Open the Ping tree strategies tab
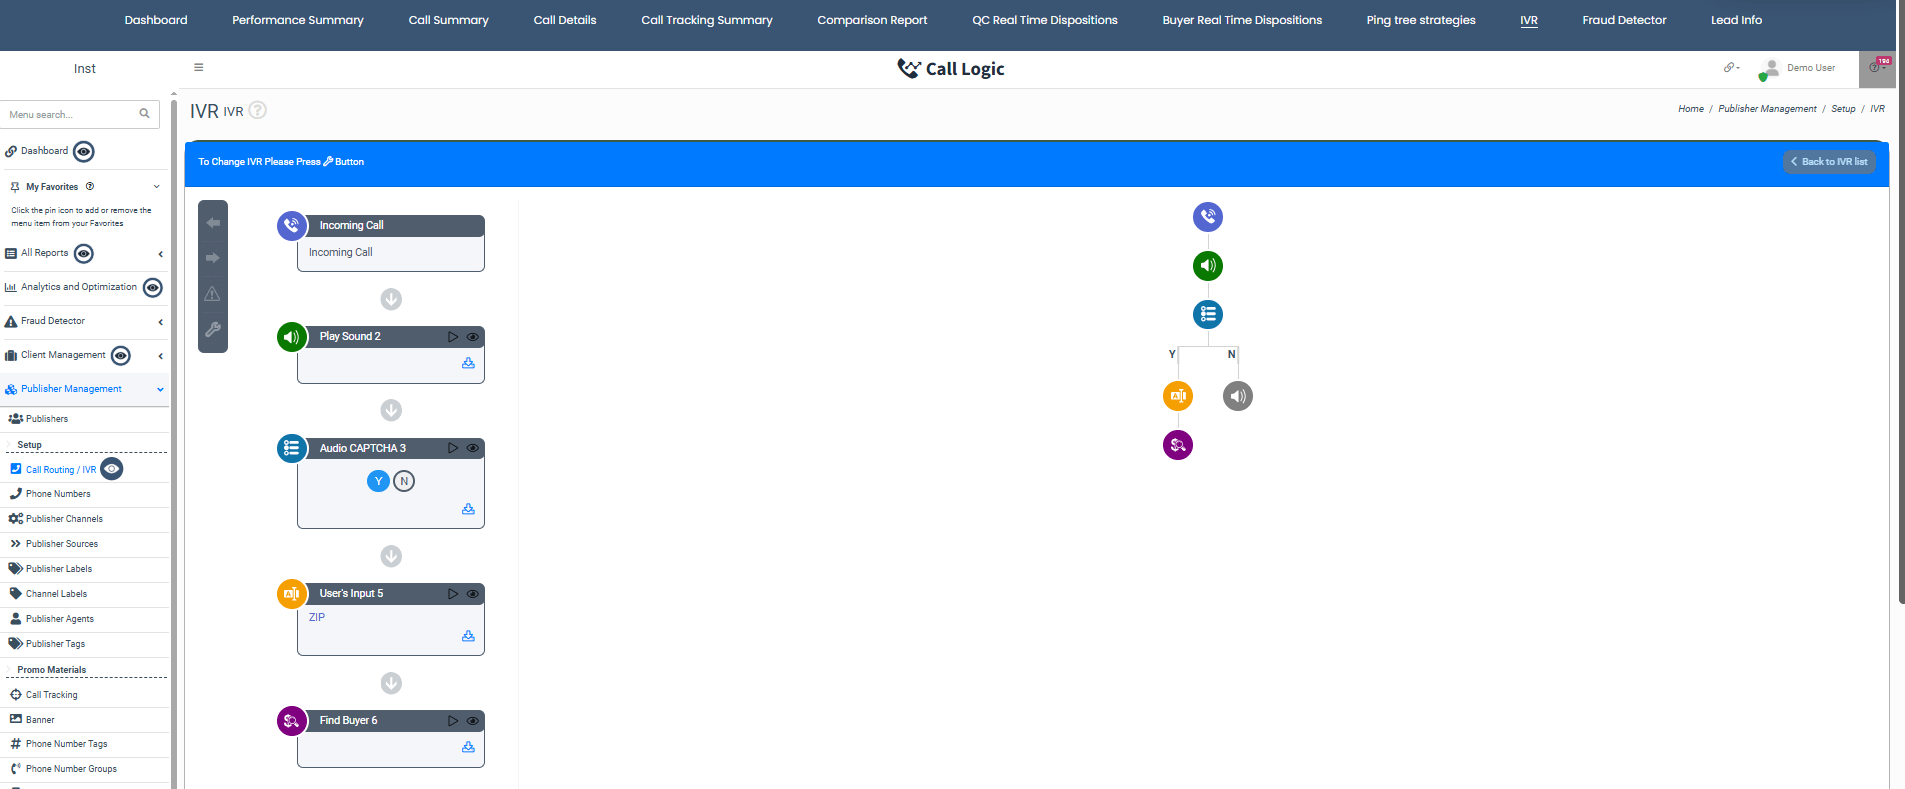The height and width of the screenshot is (789, 1905). [1421, 20]
